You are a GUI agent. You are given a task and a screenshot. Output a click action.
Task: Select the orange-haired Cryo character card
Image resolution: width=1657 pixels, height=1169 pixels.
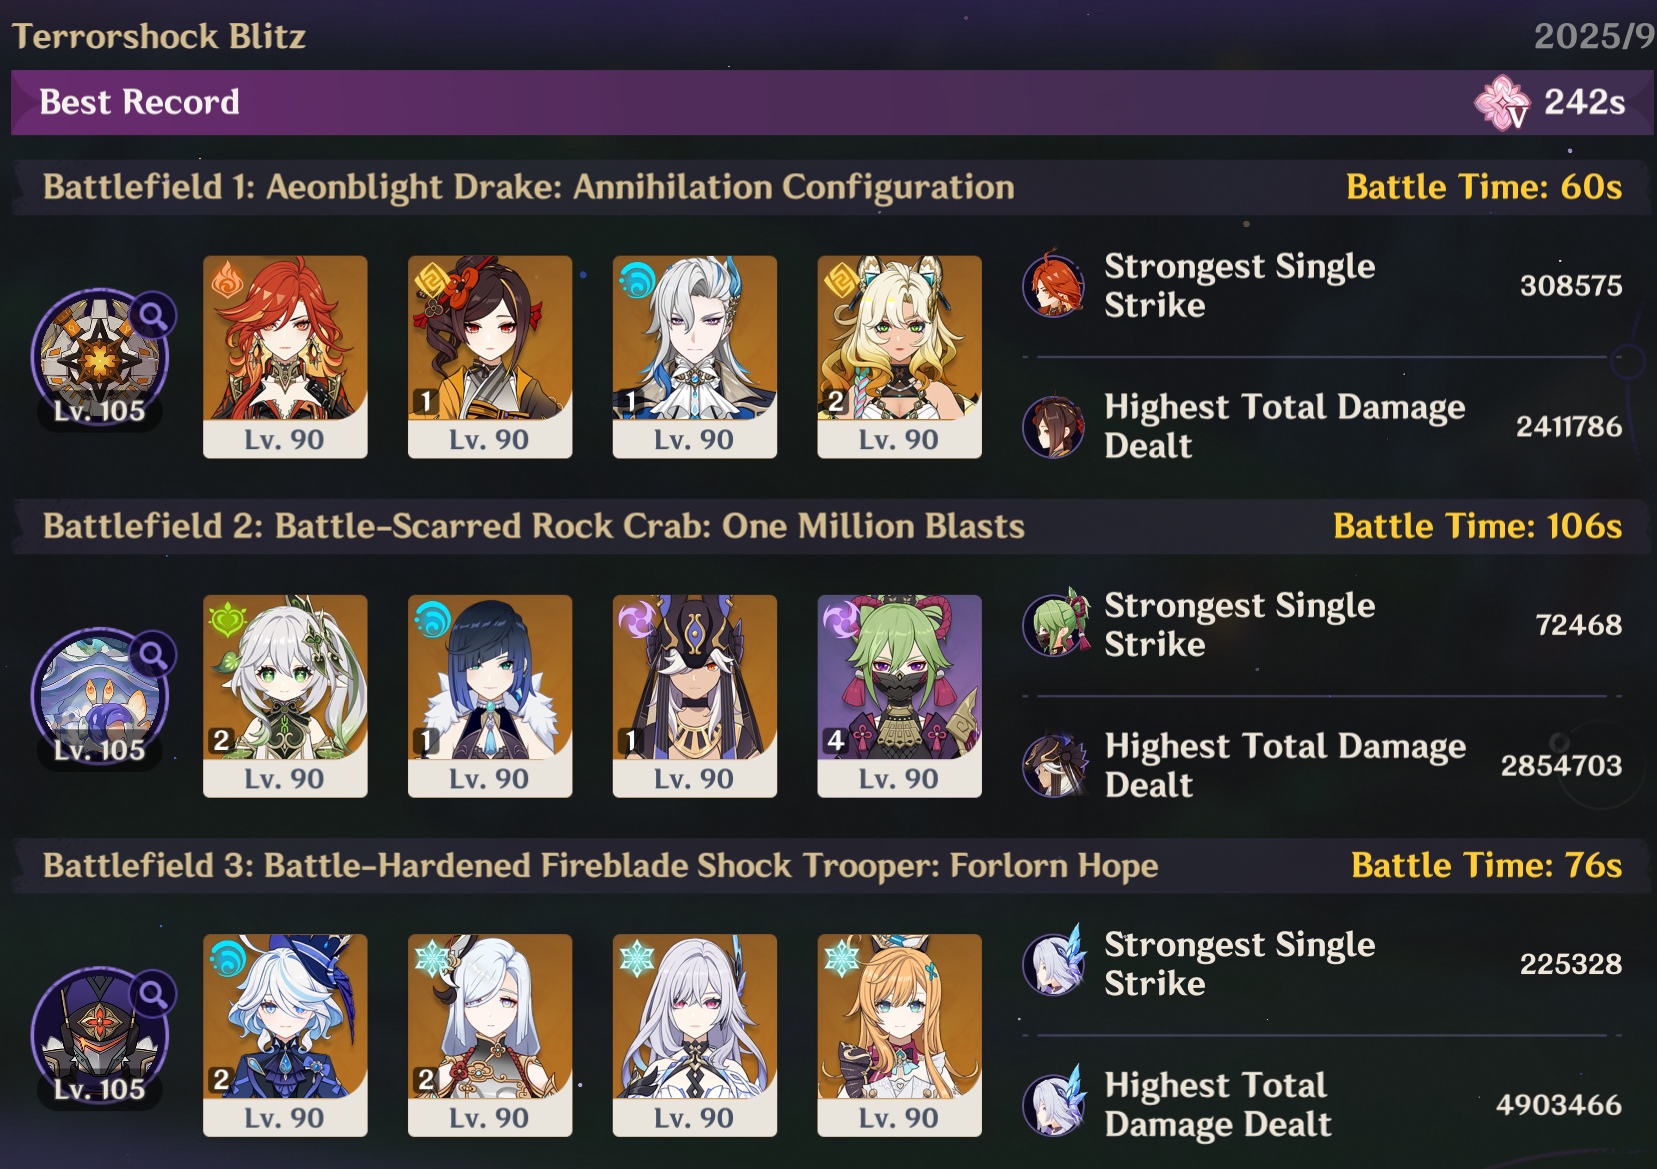click(x=899, y=1035)
